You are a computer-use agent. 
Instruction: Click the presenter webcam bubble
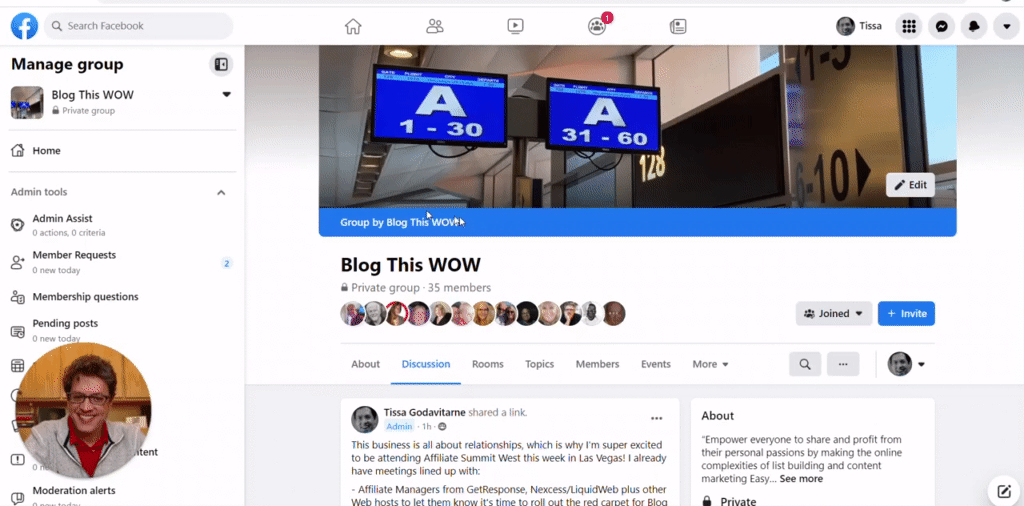83,411
